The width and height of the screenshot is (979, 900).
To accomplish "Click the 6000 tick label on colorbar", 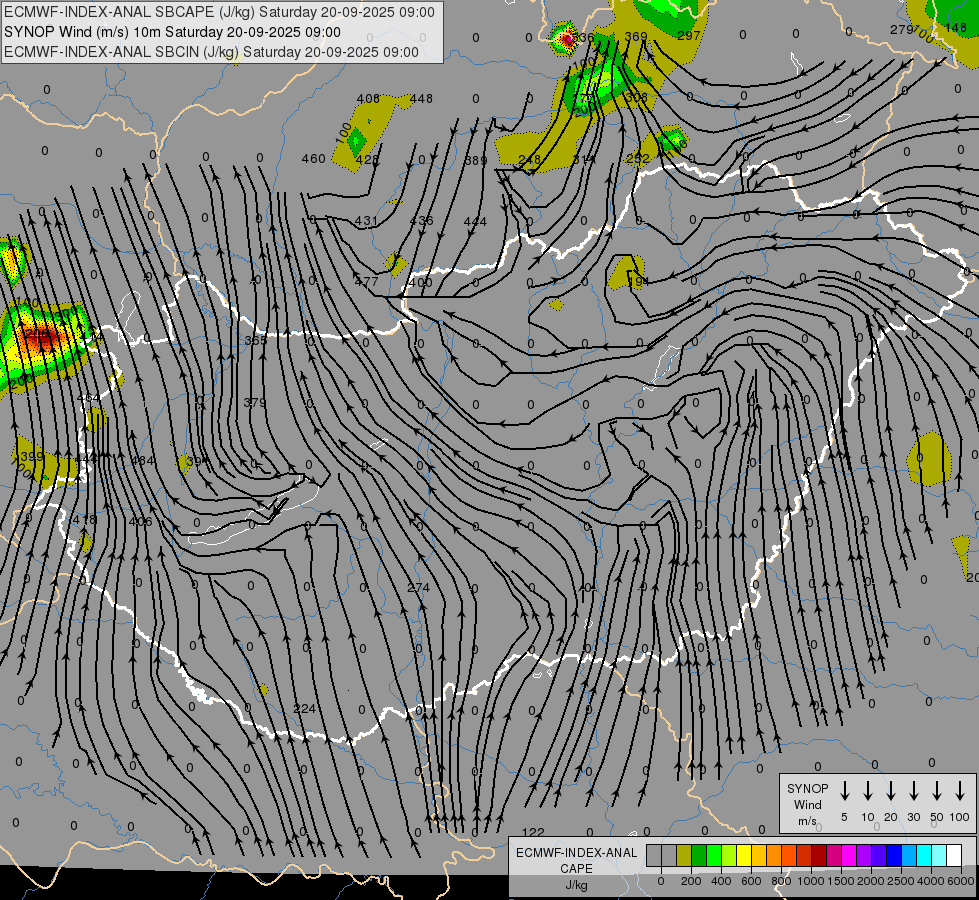I will click(961, 881).
